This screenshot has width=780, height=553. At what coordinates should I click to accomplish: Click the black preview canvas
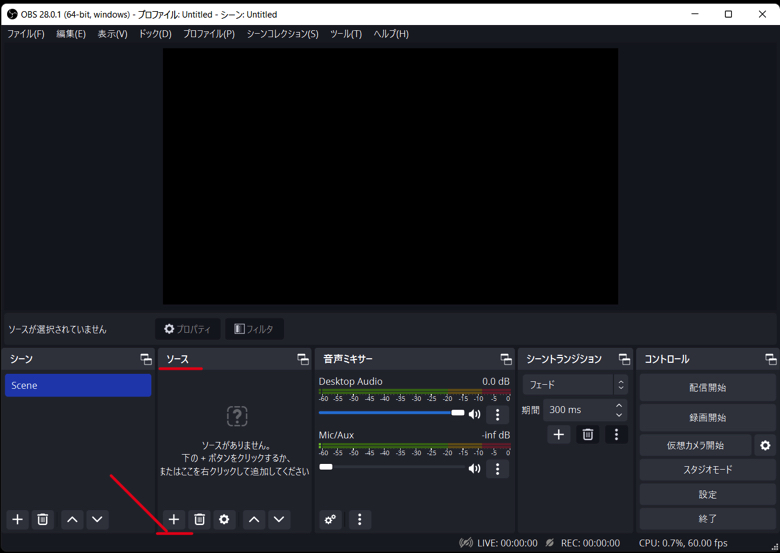point(390,176)
